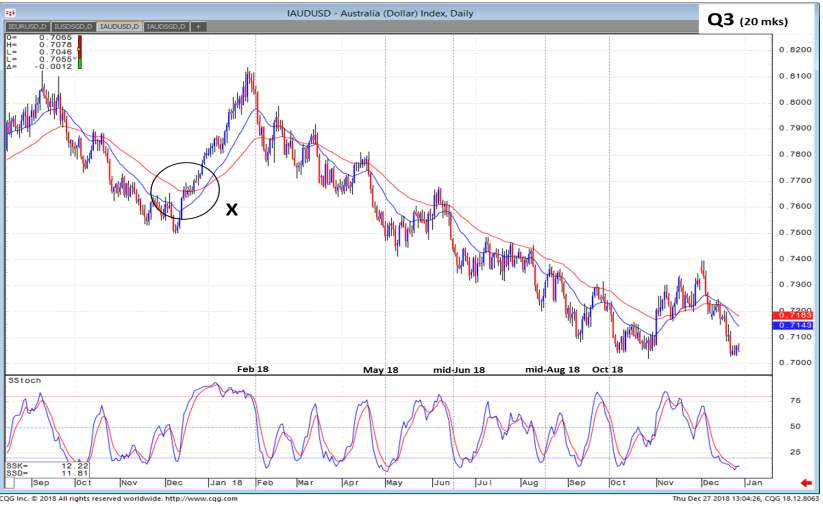Add a new chart tab with plus
The width and height of the screenshot is (823, 506).
click(198, 27)
